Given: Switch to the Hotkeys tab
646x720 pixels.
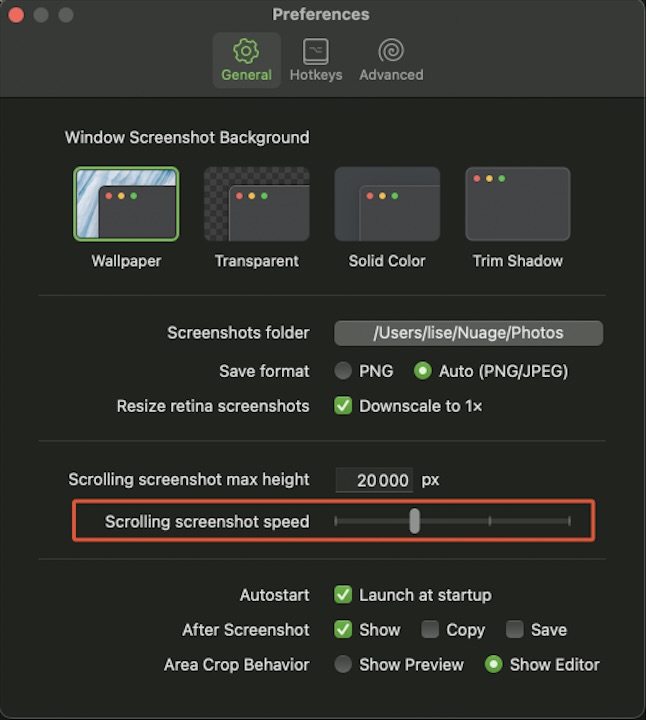Looking at the screenshot, I should click(x=316, y=60).
